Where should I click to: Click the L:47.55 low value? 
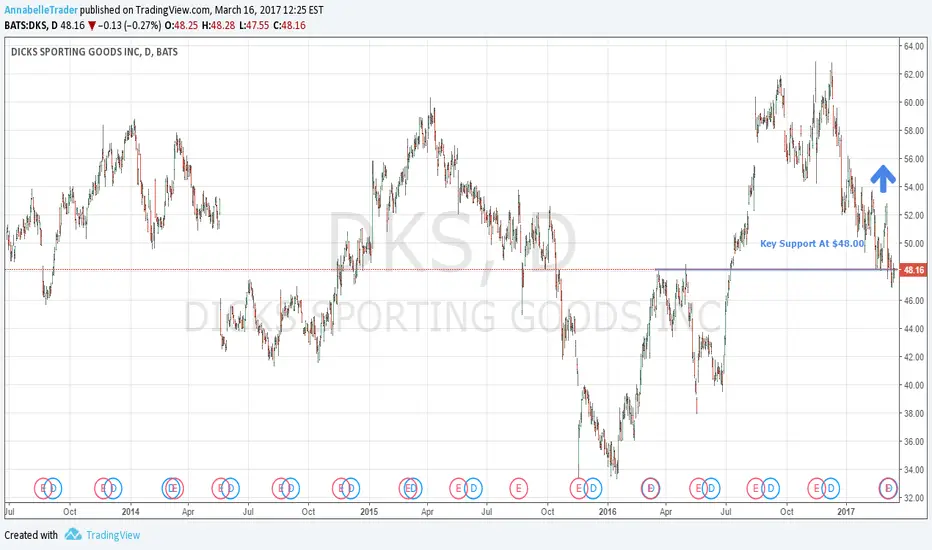[x=254, y=26]
